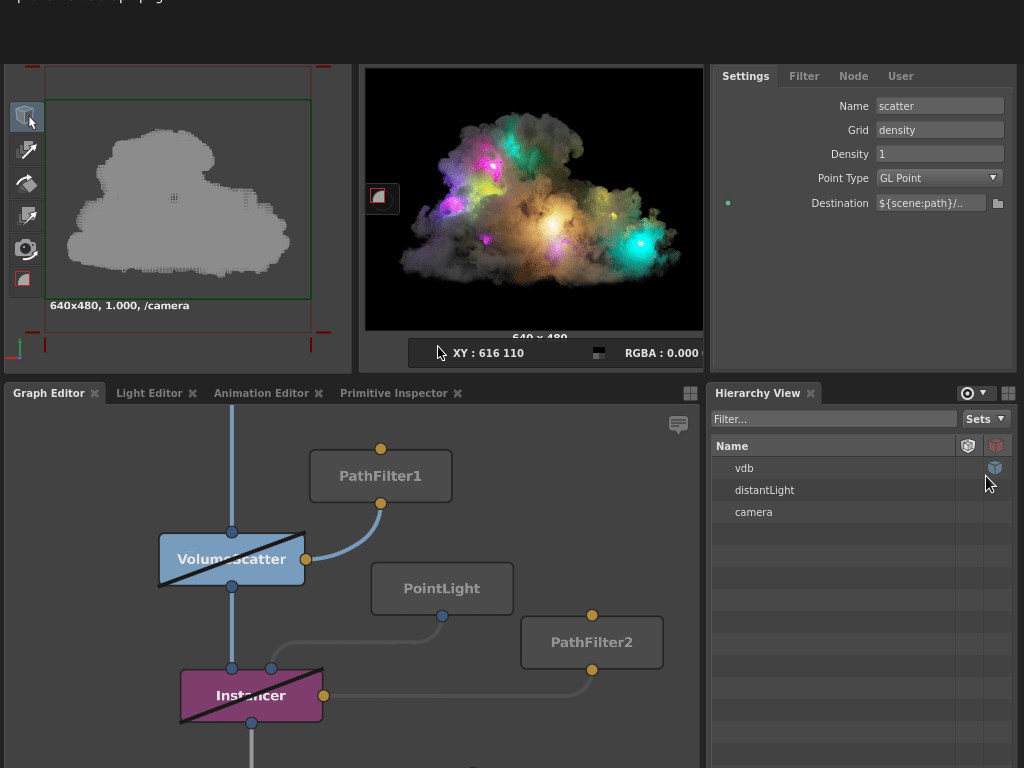Image resolution: width=1024 pixels, height=768 pixels.
Task: Switch to the Filter tab
Action: [804, 76]
